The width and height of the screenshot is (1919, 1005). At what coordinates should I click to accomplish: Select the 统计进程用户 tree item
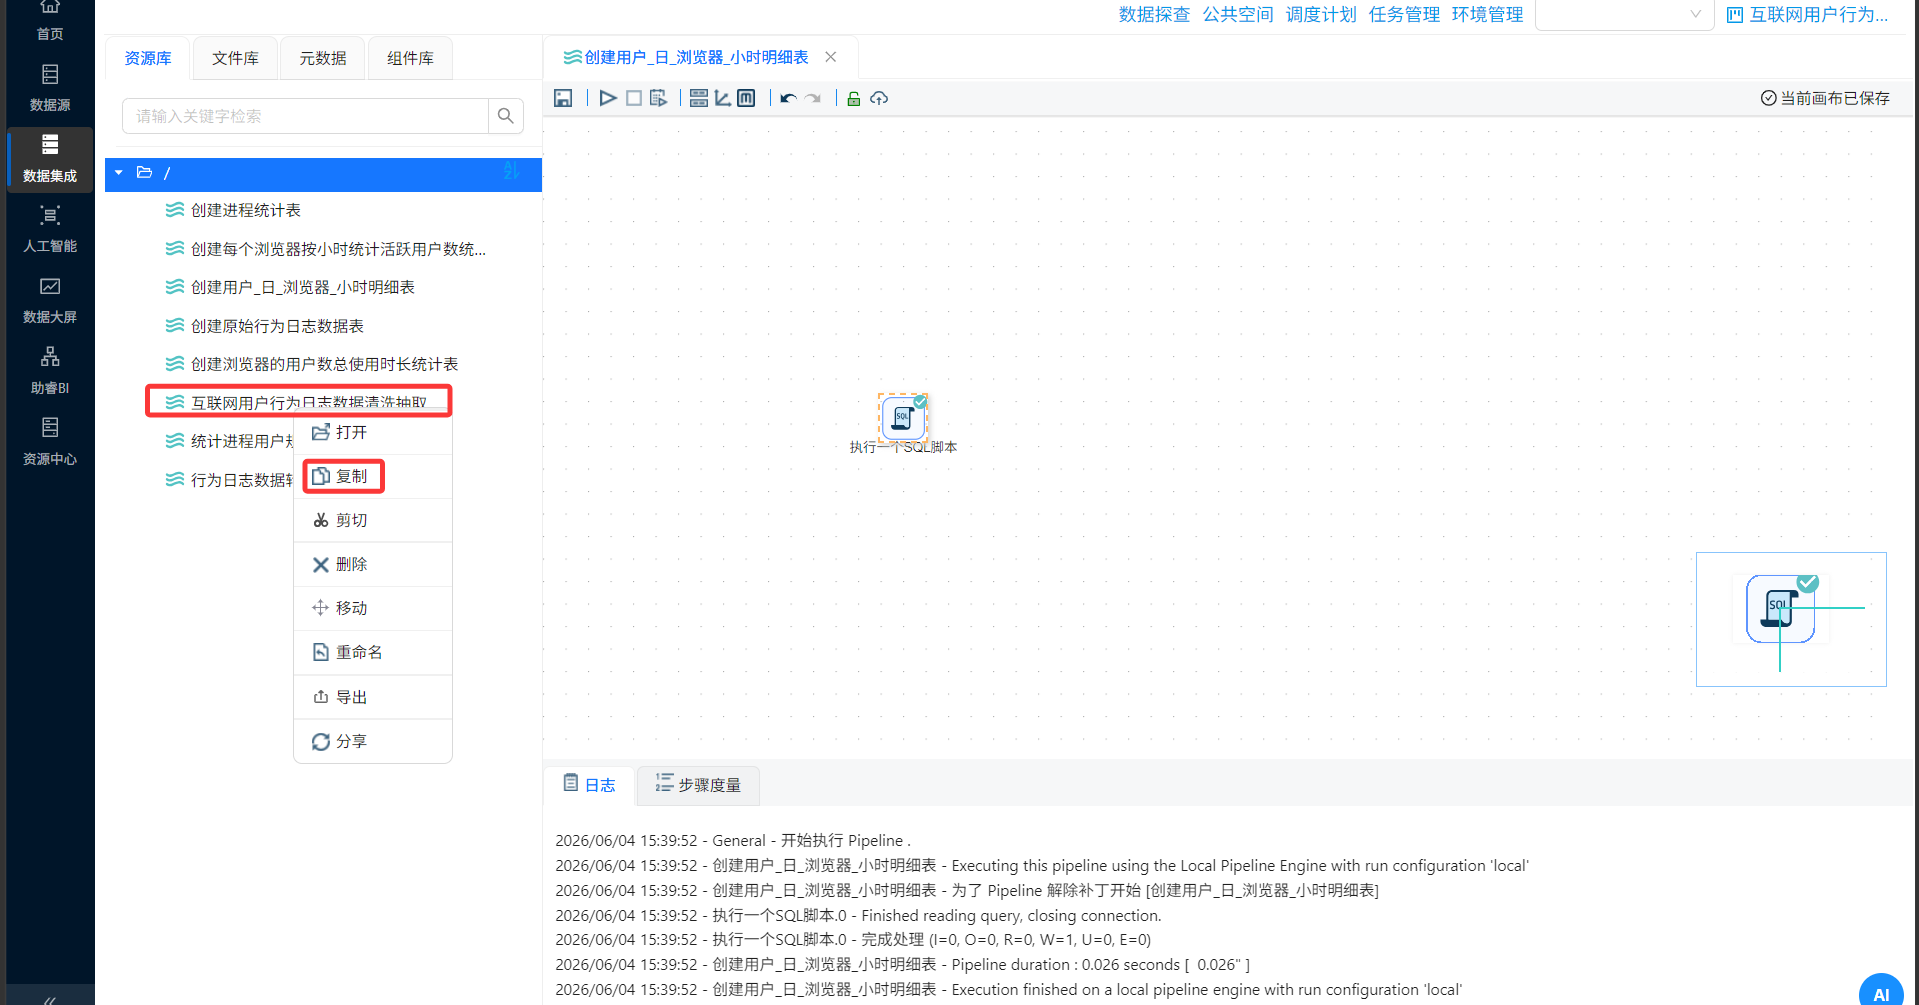(x=230, y=441)
